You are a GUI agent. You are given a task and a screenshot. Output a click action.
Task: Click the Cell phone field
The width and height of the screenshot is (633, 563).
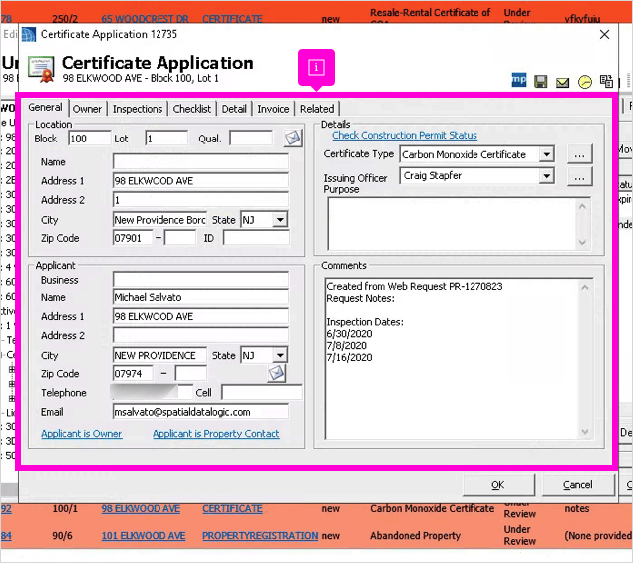coord(262,393)
